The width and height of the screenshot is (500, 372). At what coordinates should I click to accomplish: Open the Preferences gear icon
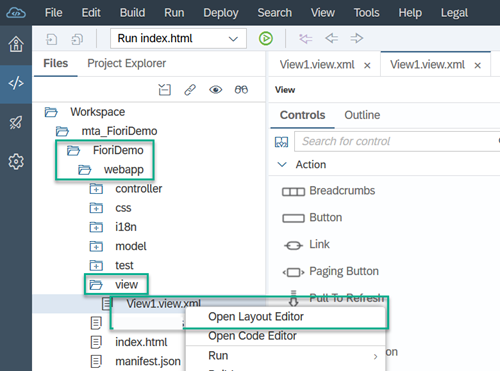click(16, 162)
